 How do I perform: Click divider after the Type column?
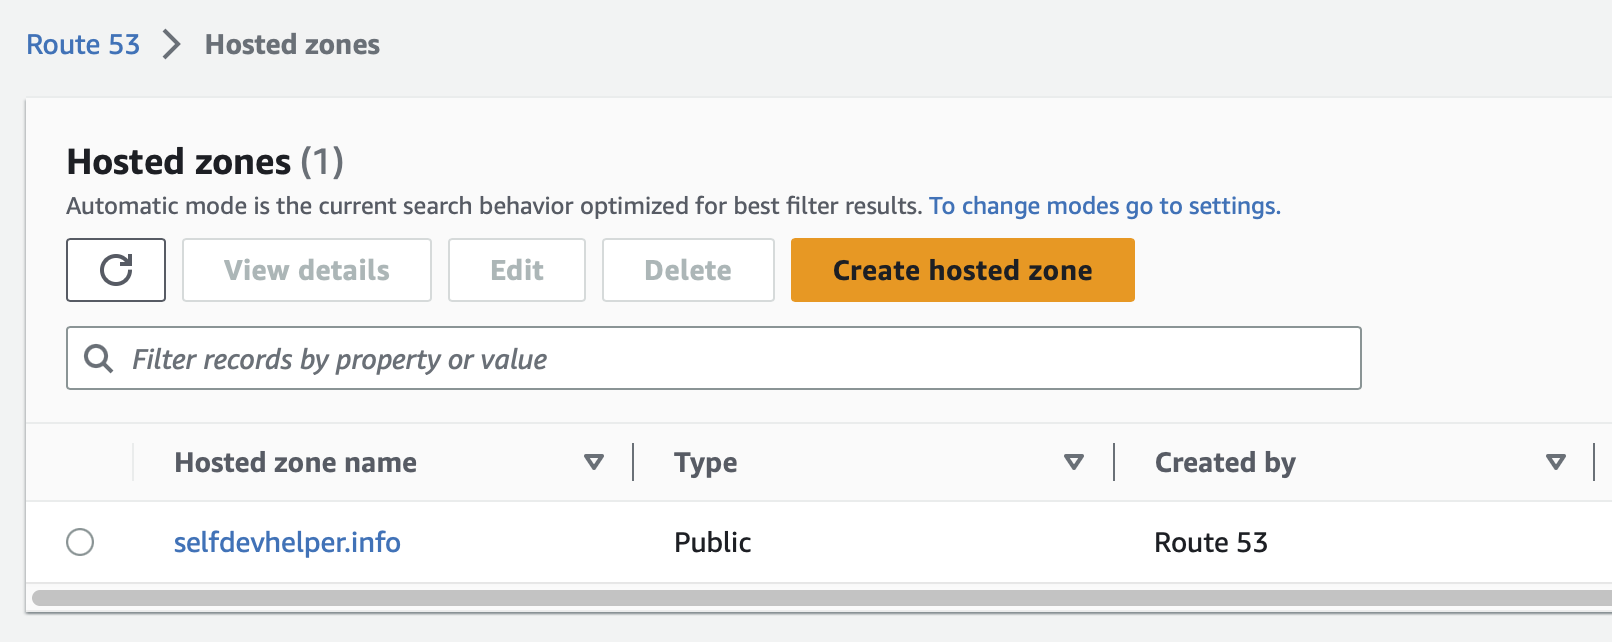(x=1114, y=462)
